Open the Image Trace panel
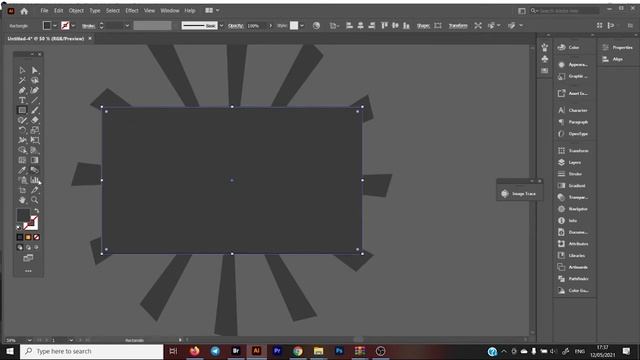Screen dimensions: 640x360 519,194
